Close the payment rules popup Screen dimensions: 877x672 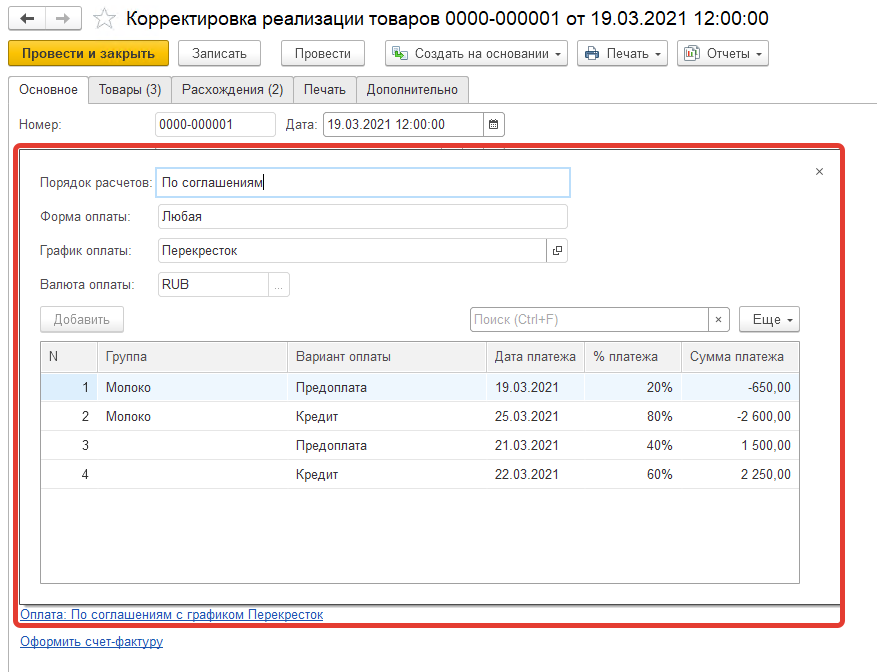(819, 172)
